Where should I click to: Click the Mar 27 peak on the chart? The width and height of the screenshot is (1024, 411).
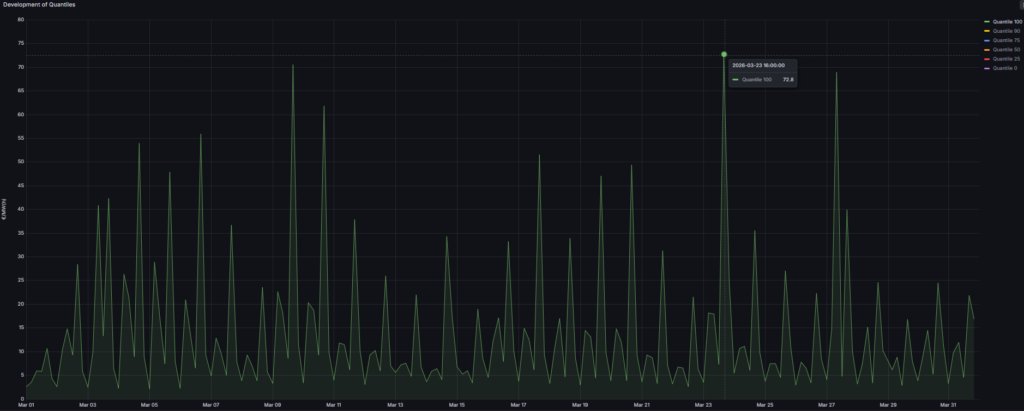[837, 73]
